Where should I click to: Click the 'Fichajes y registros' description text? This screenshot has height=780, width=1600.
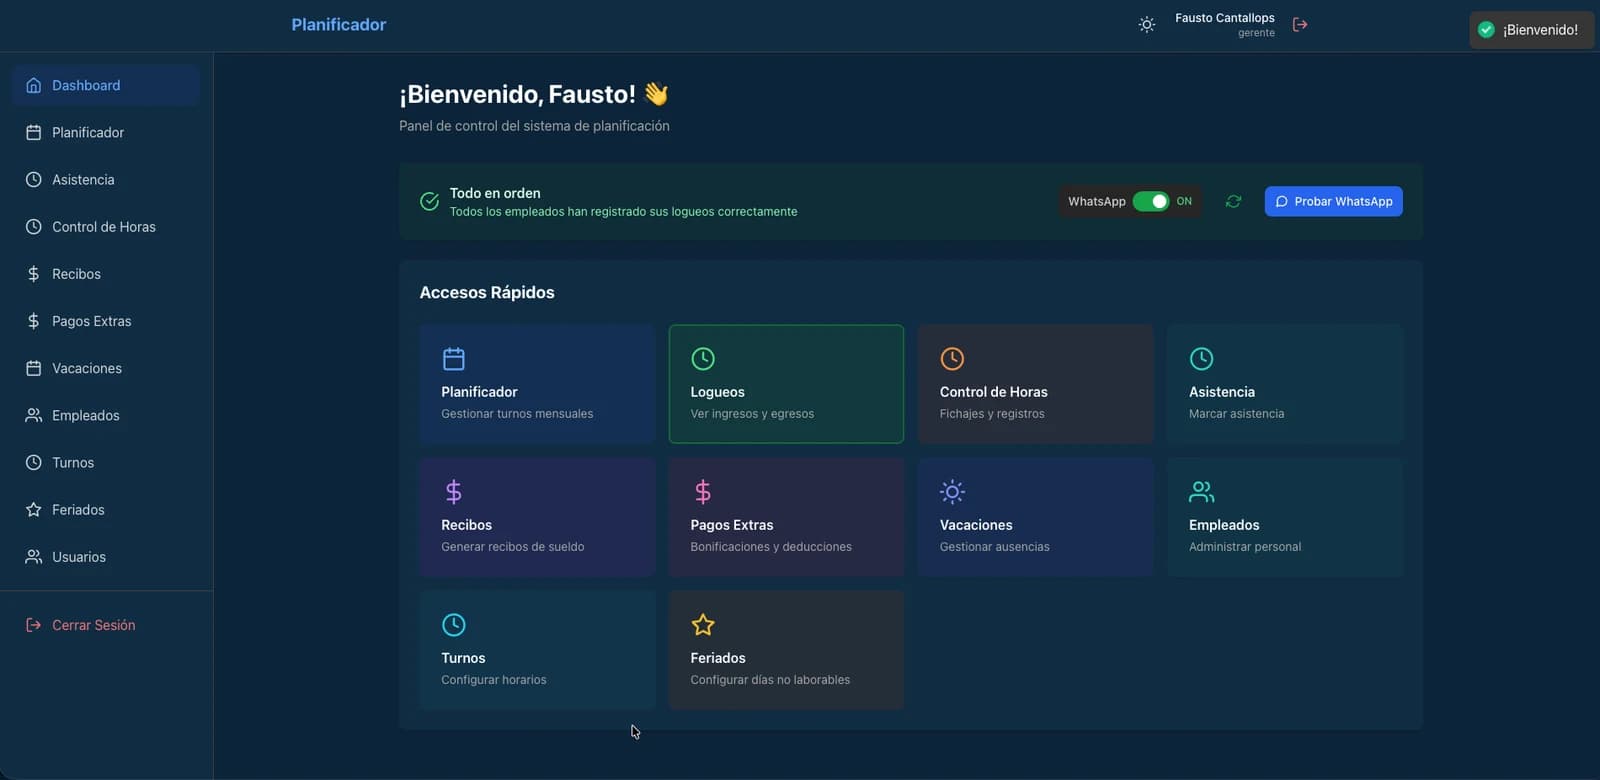[992, 414]
